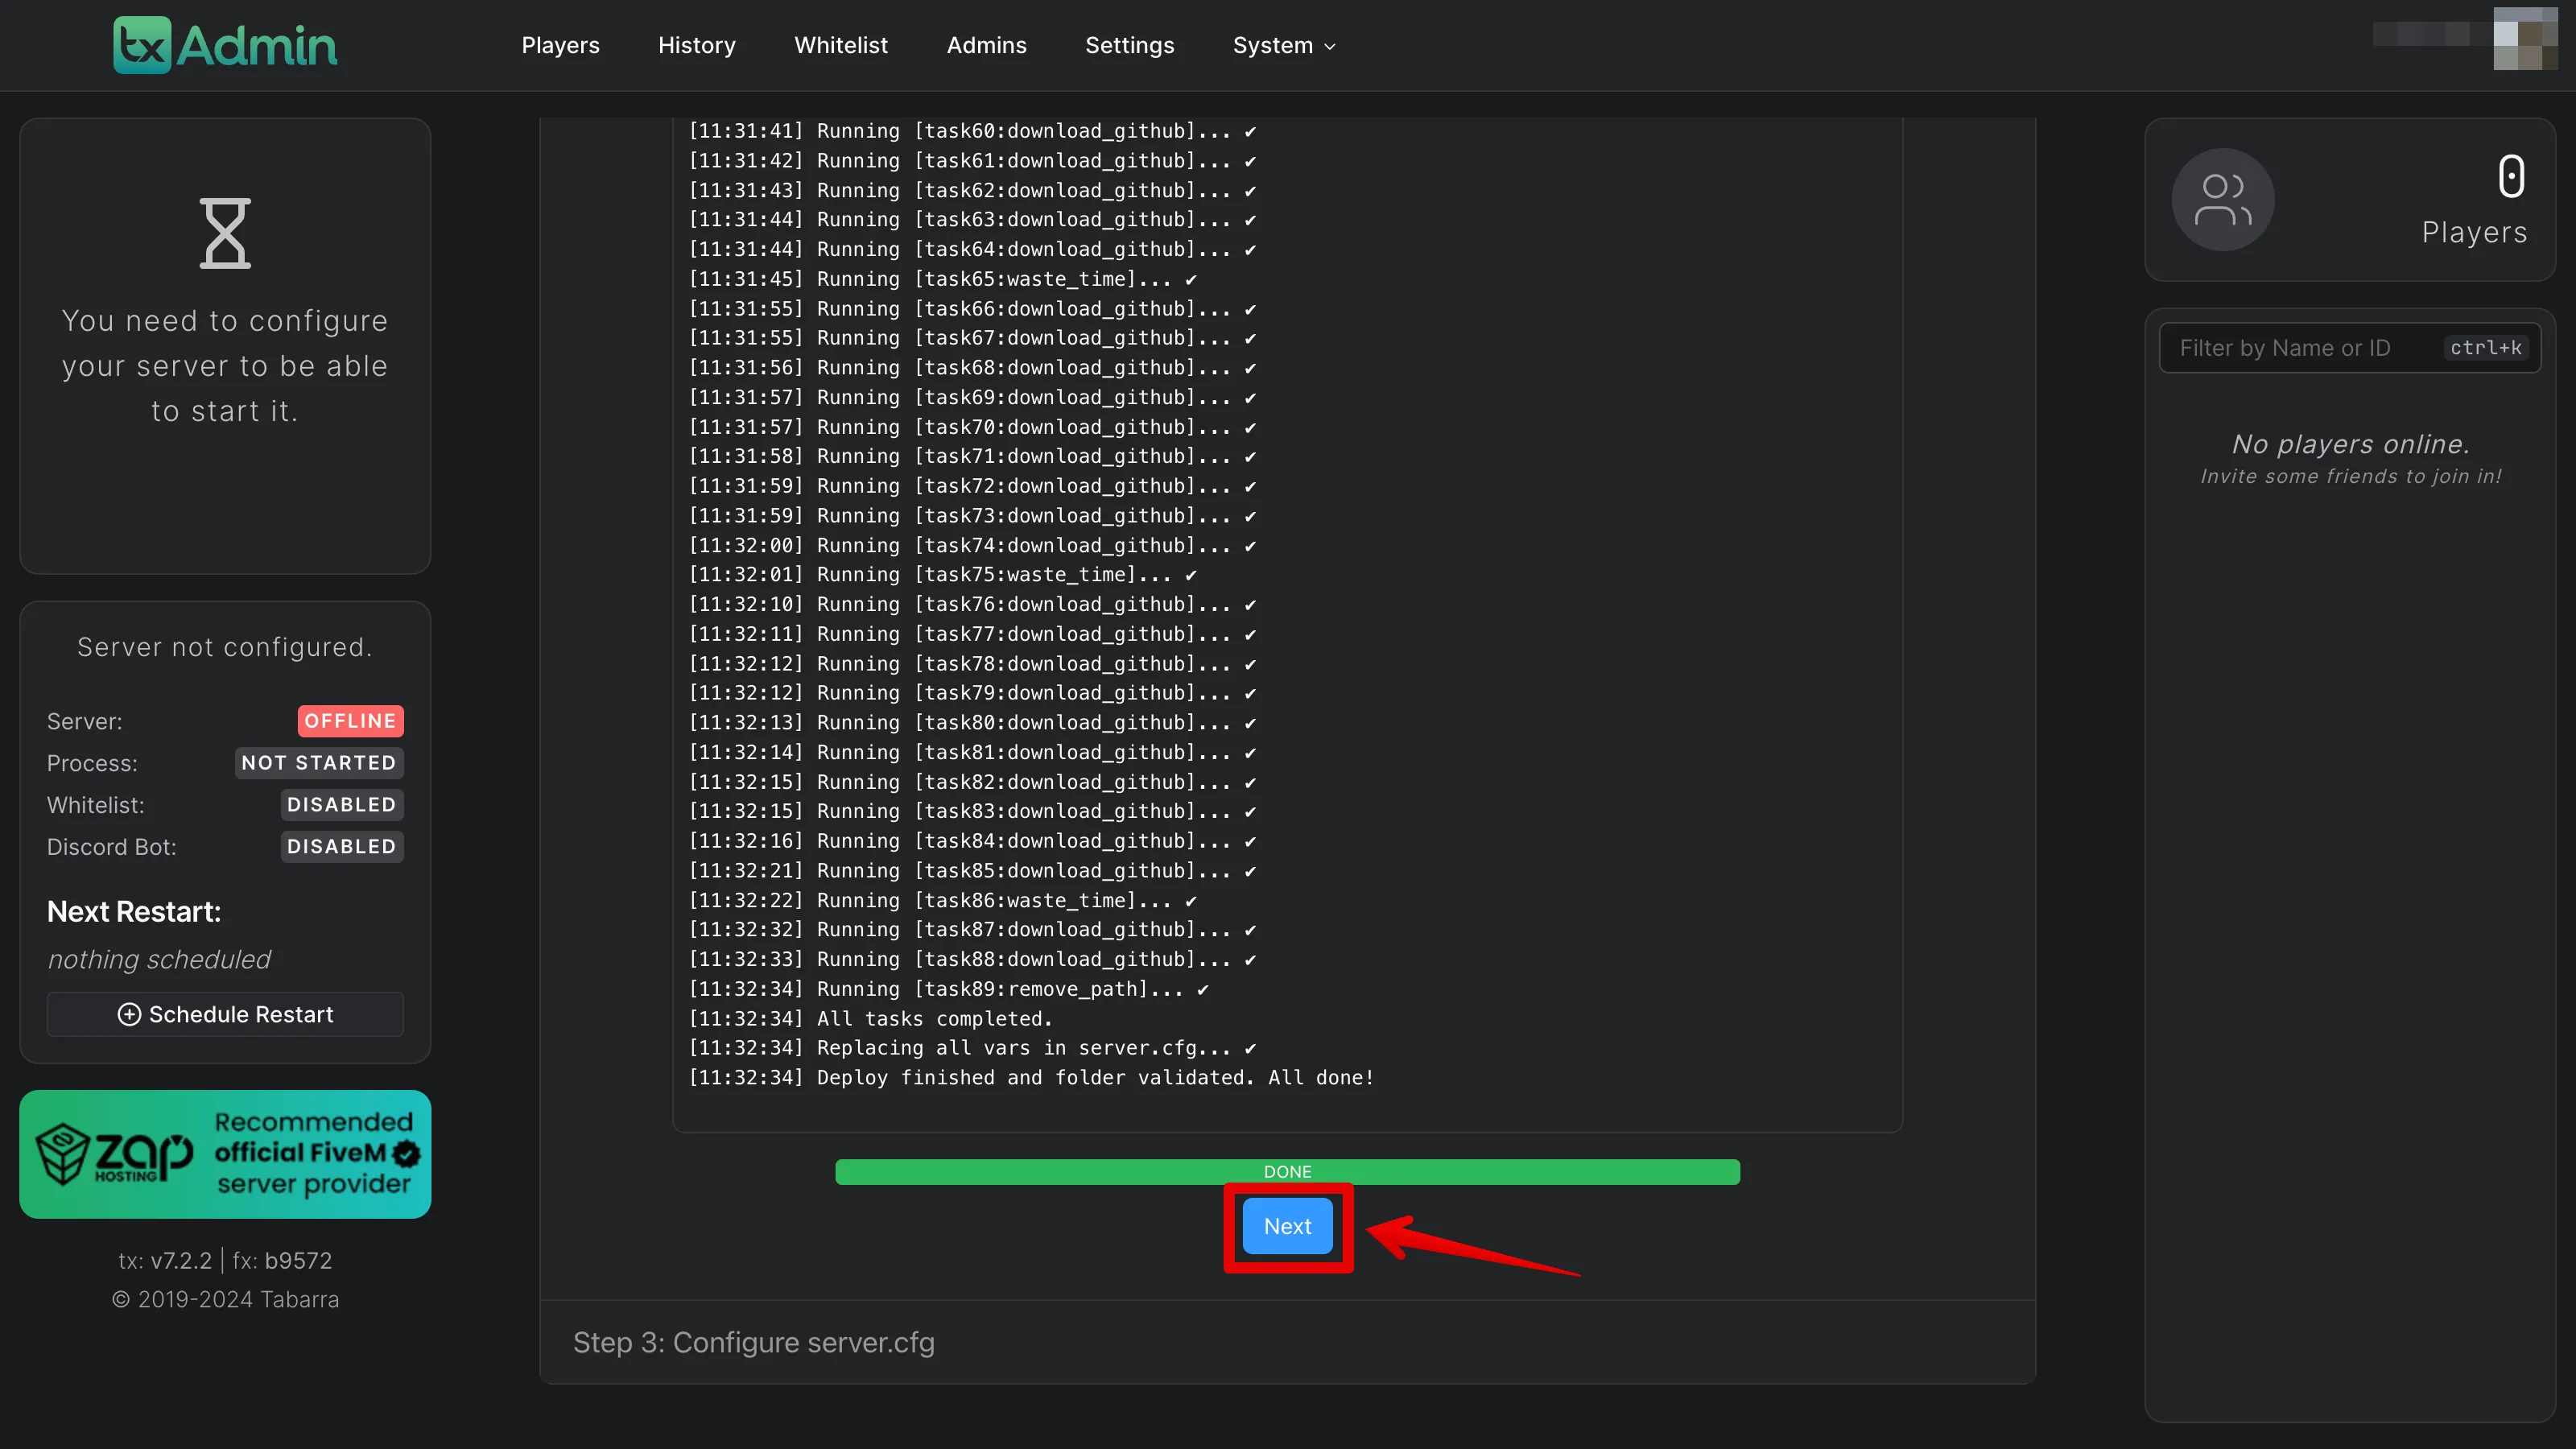Click the ZAP-Hosting recommended provider icon
This screenshot has height=1449, width=2576.
(x=225, y=1154)
